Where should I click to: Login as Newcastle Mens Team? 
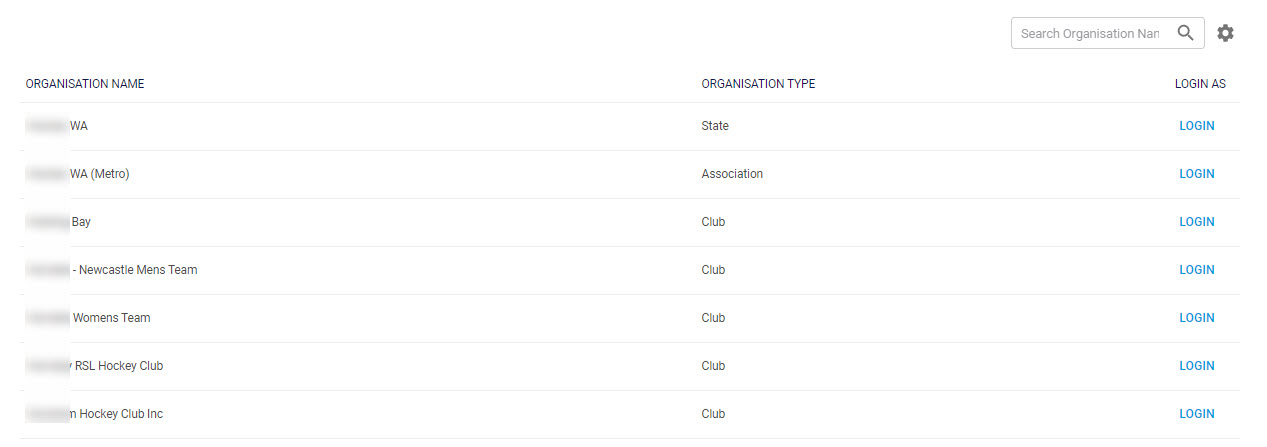(1196, 270)
